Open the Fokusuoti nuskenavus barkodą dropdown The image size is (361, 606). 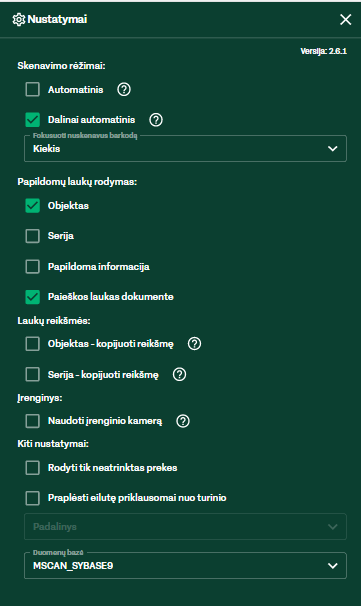tap(186, 148)
